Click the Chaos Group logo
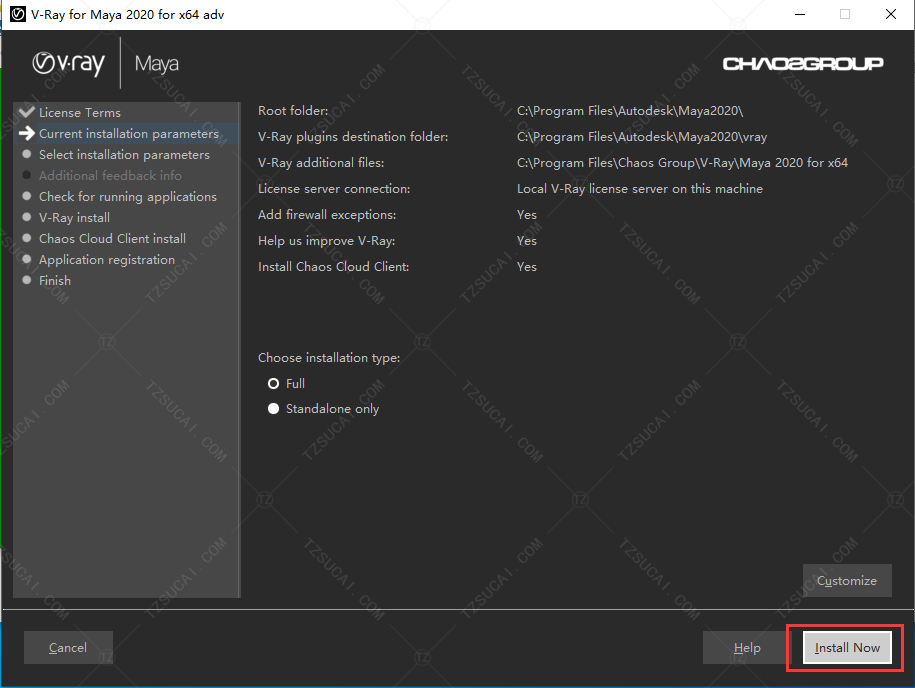915x688 pixels. coord(803,64)
